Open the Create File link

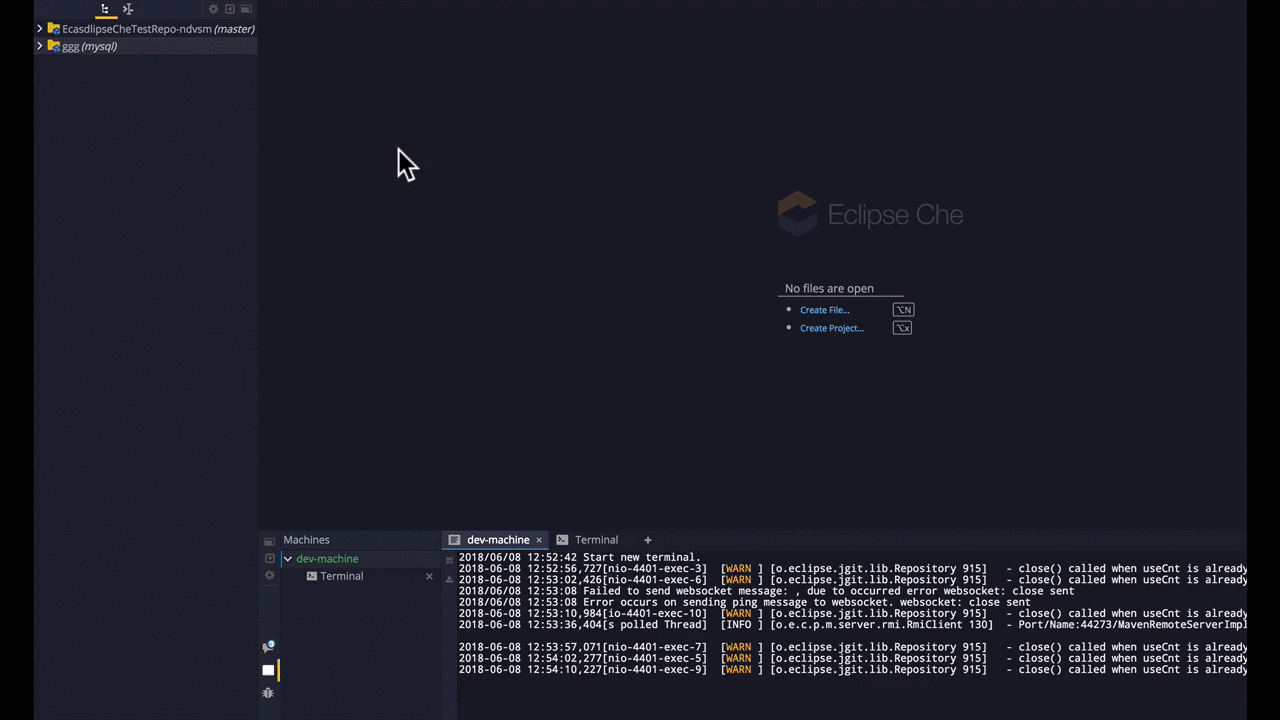pos(824,310)
